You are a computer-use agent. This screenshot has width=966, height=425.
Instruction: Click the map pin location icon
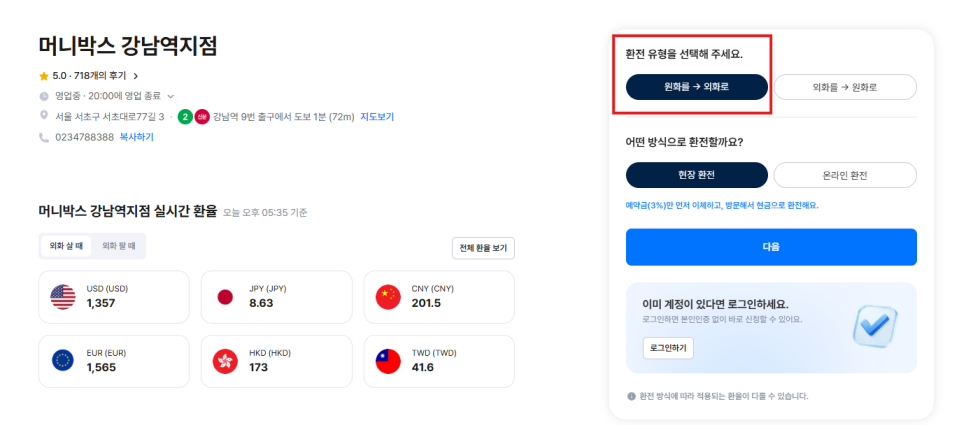44,115
